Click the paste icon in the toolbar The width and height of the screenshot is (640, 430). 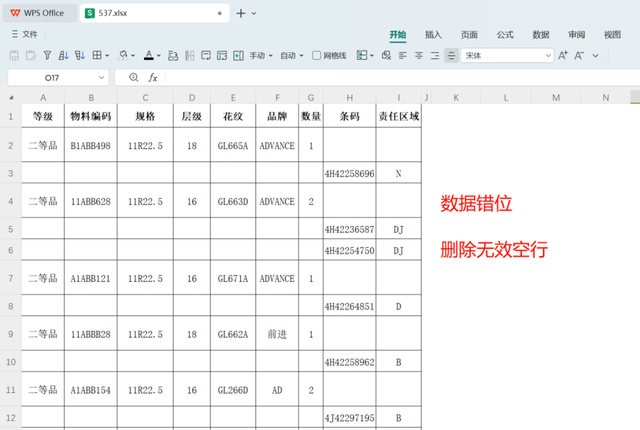14,55
